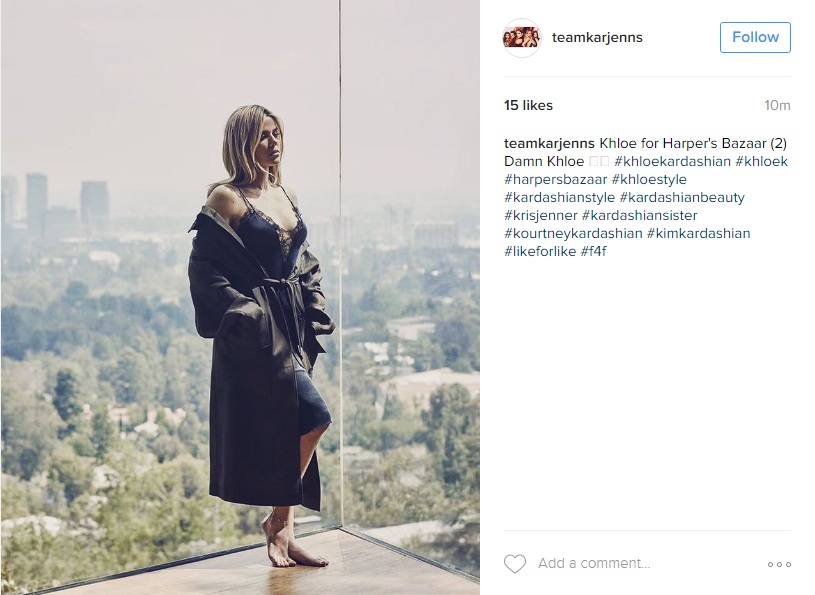Screen dimensions: 815x595
Task: Open the #krisjenner hashtag link
Action: pos(541,216)
